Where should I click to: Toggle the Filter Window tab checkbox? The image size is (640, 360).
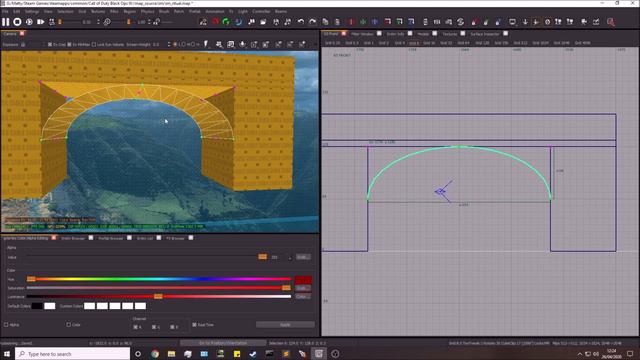379,33
